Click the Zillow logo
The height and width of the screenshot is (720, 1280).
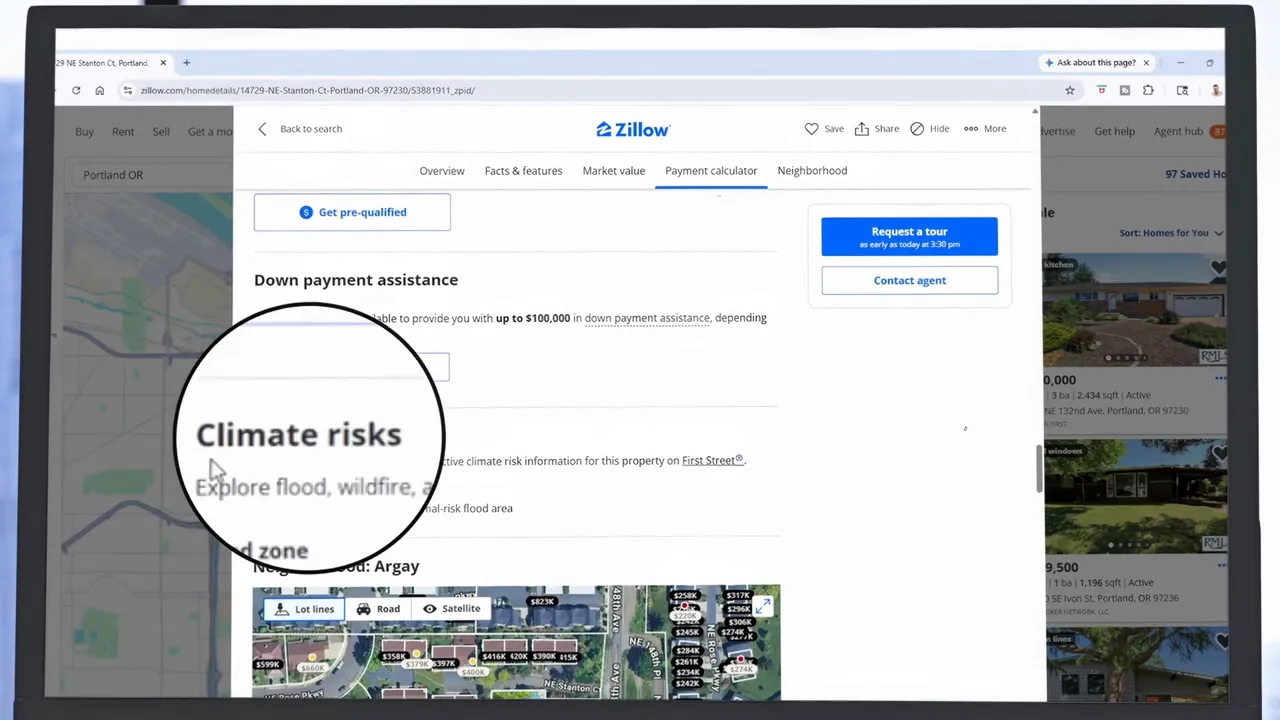[x=633, y=129]
